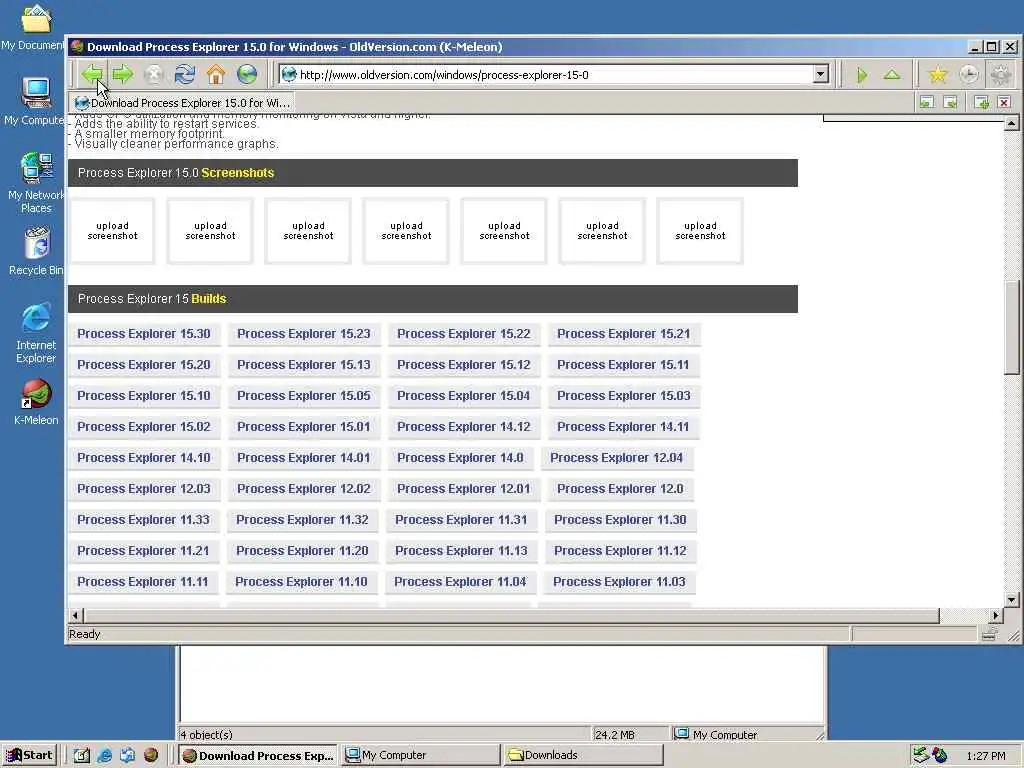Click the Ready status bar text
Image resolution: width=1024 pixels, height=768 pixels.
pyautogui.click(x=84, y=634)
